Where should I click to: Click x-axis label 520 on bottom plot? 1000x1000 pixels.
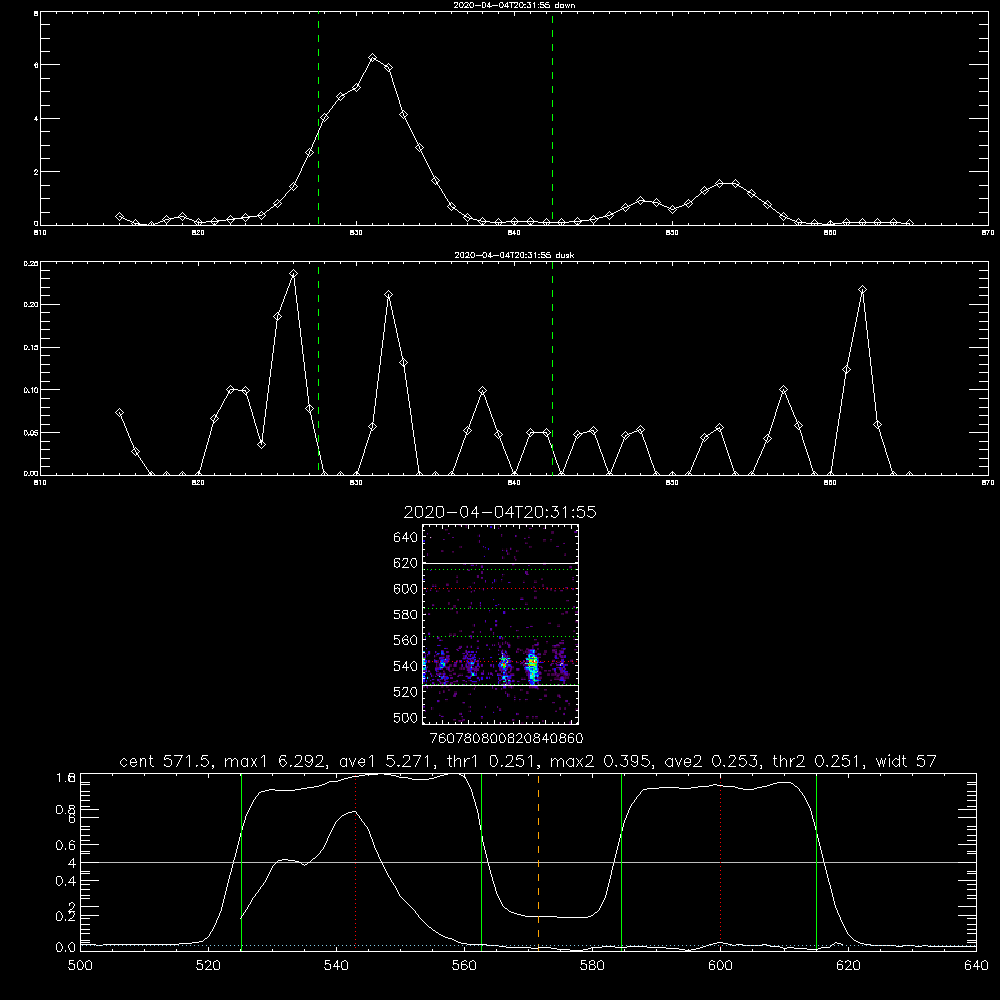pos(208,966)
